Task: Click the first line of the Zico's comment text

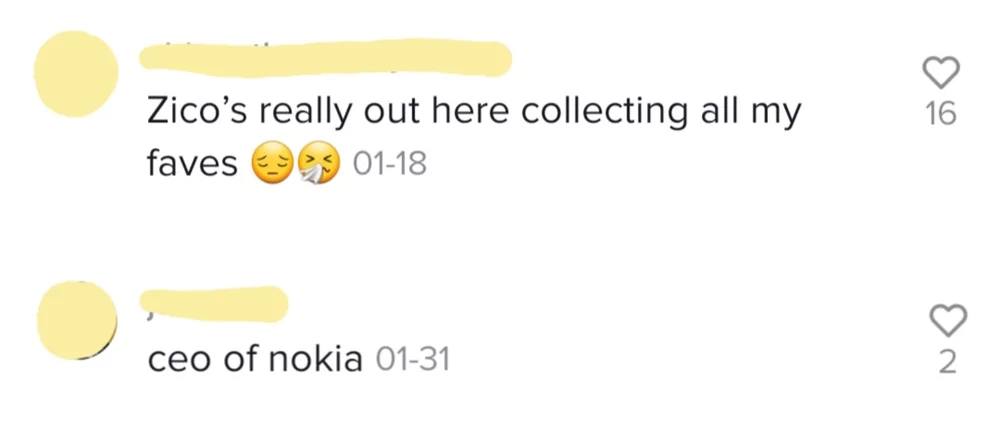Action: (x=474, y=113)
